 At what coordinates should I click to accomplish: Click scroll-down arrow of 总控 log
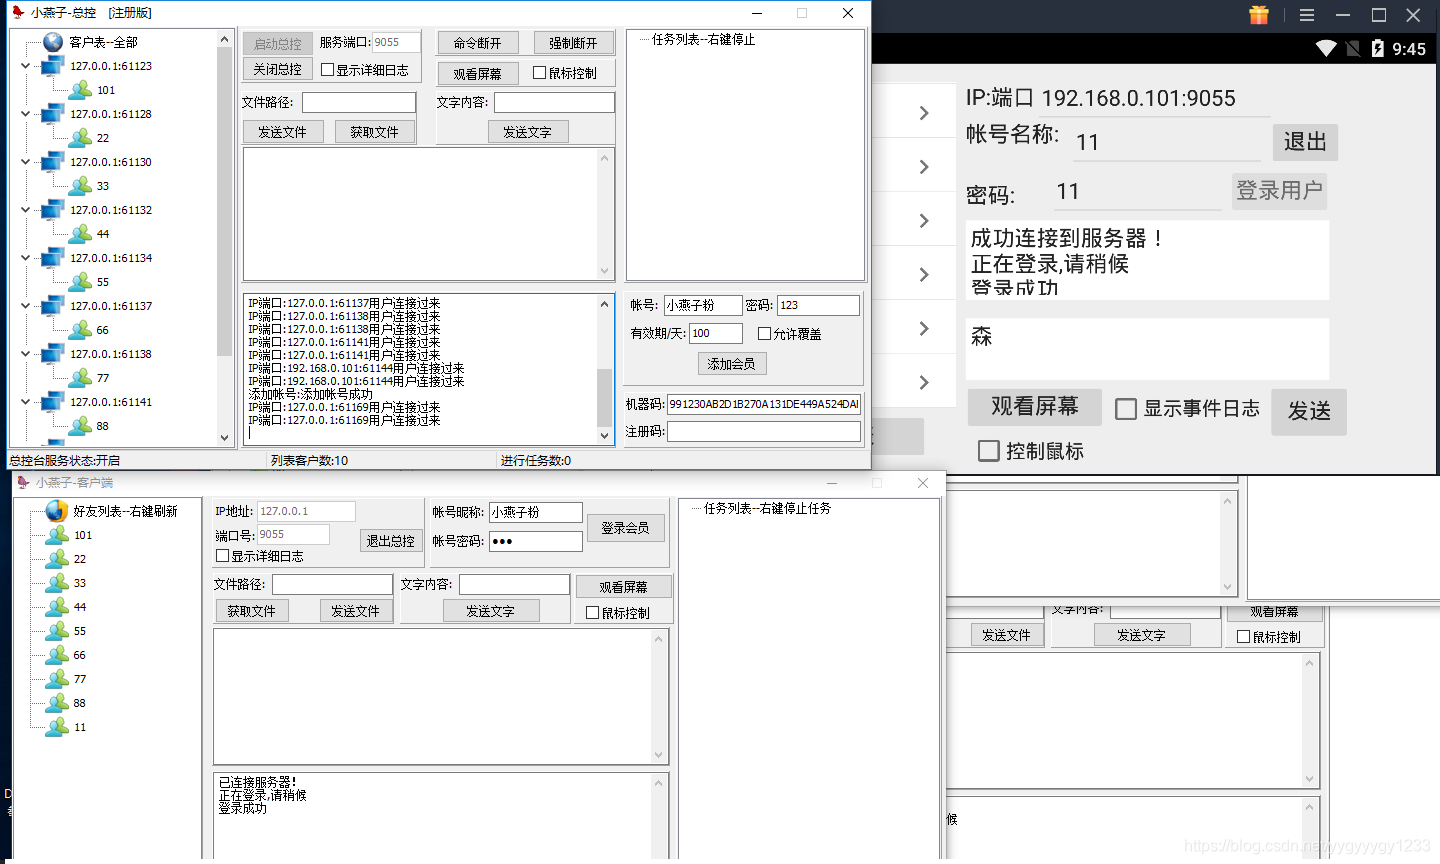604,436
